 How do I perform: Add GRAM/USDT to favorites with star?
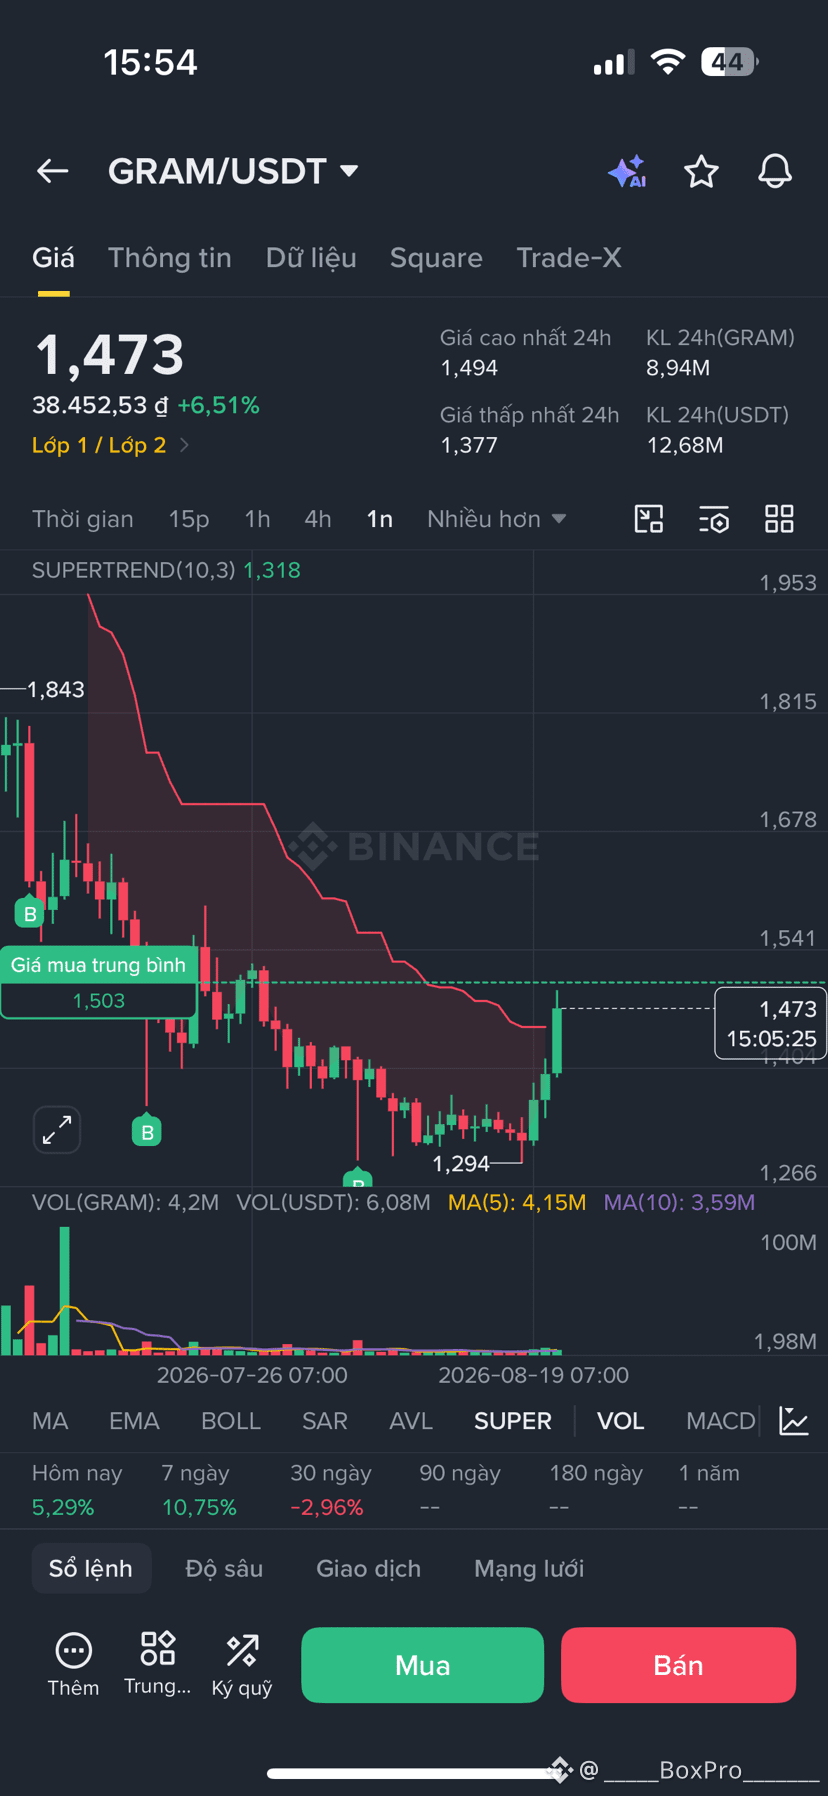(701, 172)
